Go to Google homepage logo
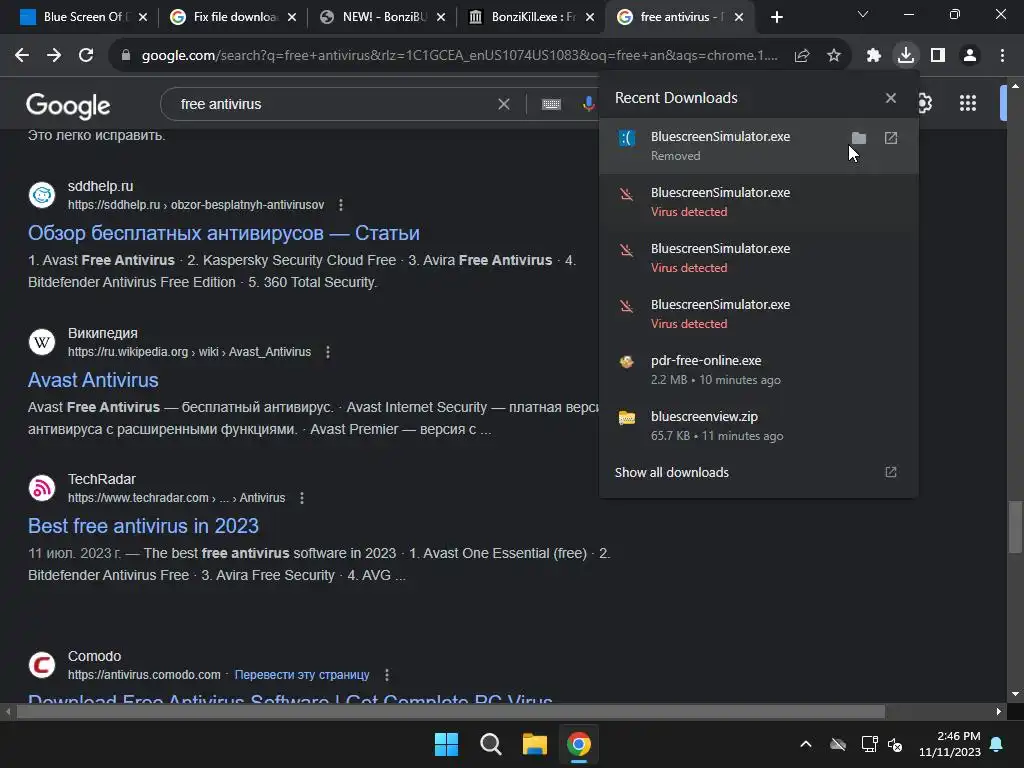Viewport: 1024px width, 768px height. pos(68,105)
